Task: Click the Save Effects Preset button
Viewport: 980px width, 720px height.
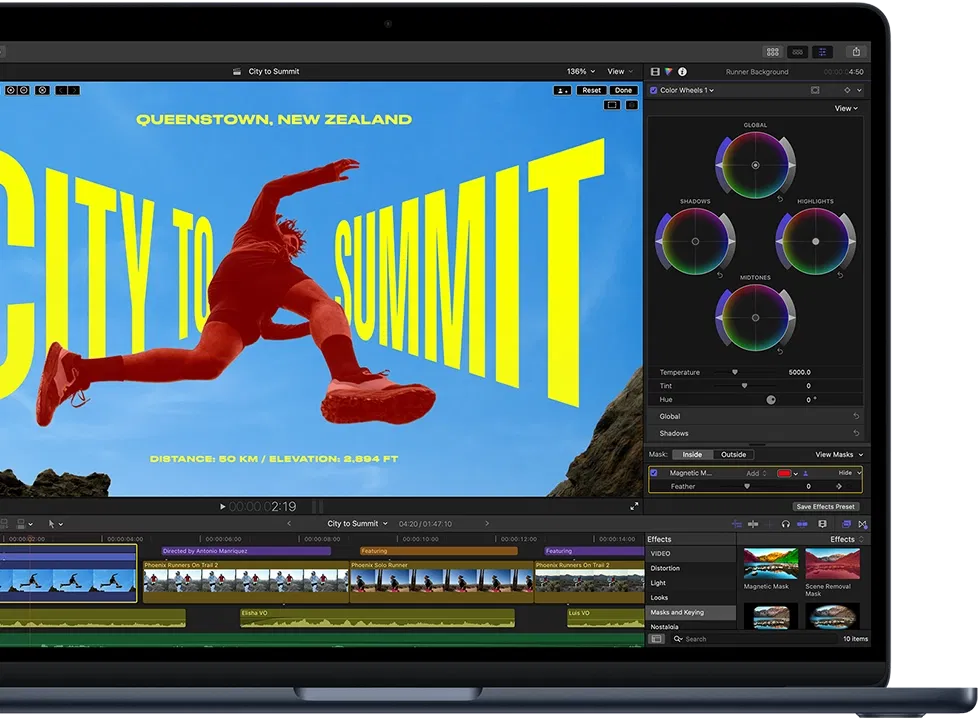Action: click(x=826, y=507)
